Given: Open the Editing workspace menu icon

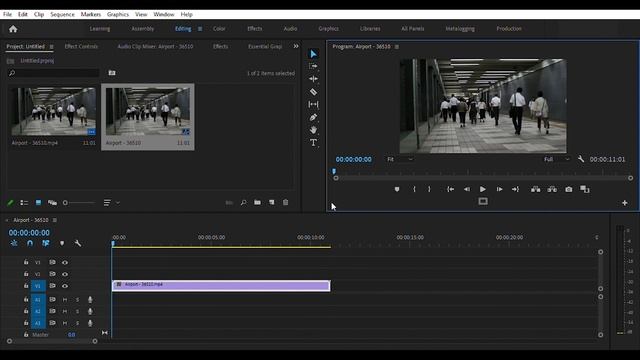Looking at the screenshot, I should click(x=200, y=29).
